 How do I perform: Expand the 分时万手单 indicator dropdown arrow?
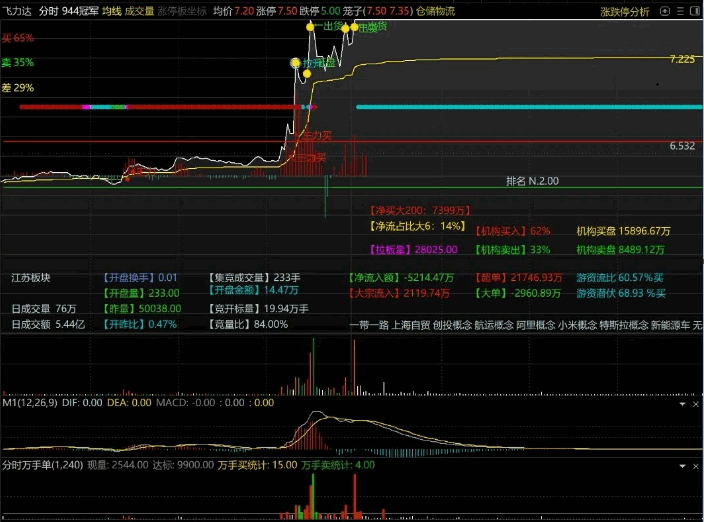(x=682, y=466)
